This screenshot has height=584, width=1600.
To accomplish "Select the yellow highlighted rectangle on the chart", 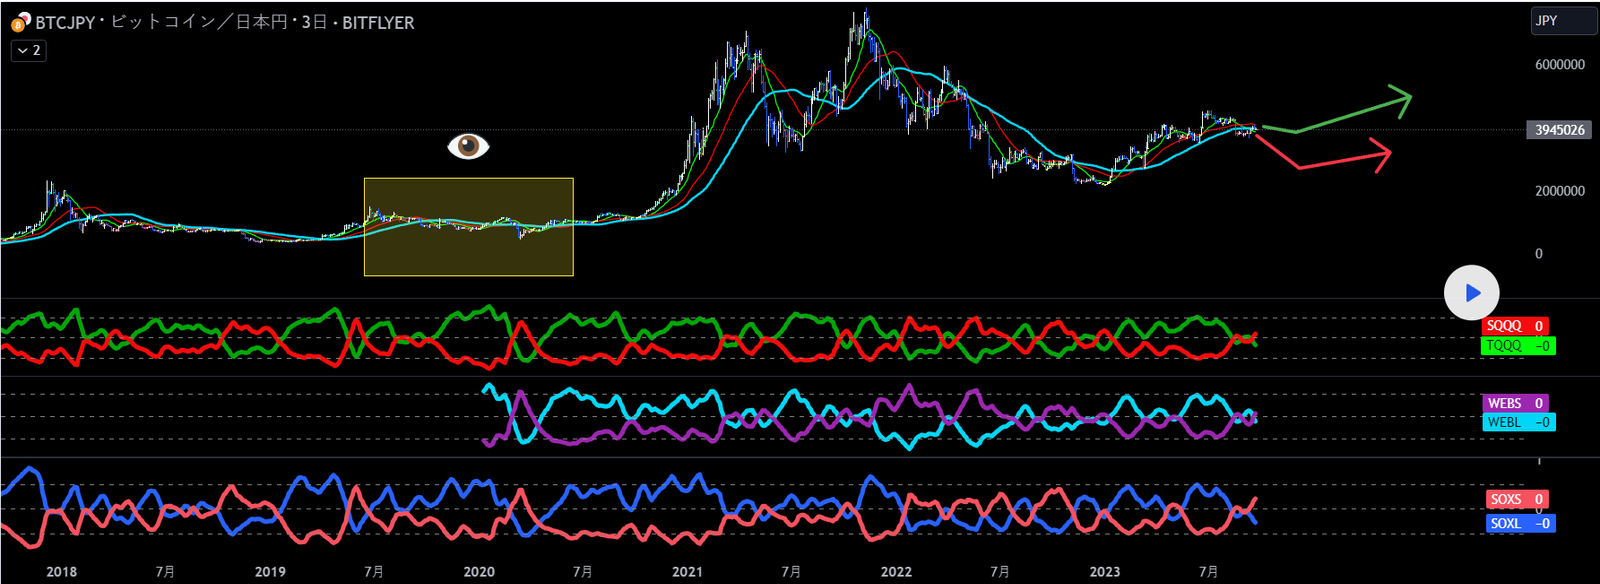I will [468, 227].
